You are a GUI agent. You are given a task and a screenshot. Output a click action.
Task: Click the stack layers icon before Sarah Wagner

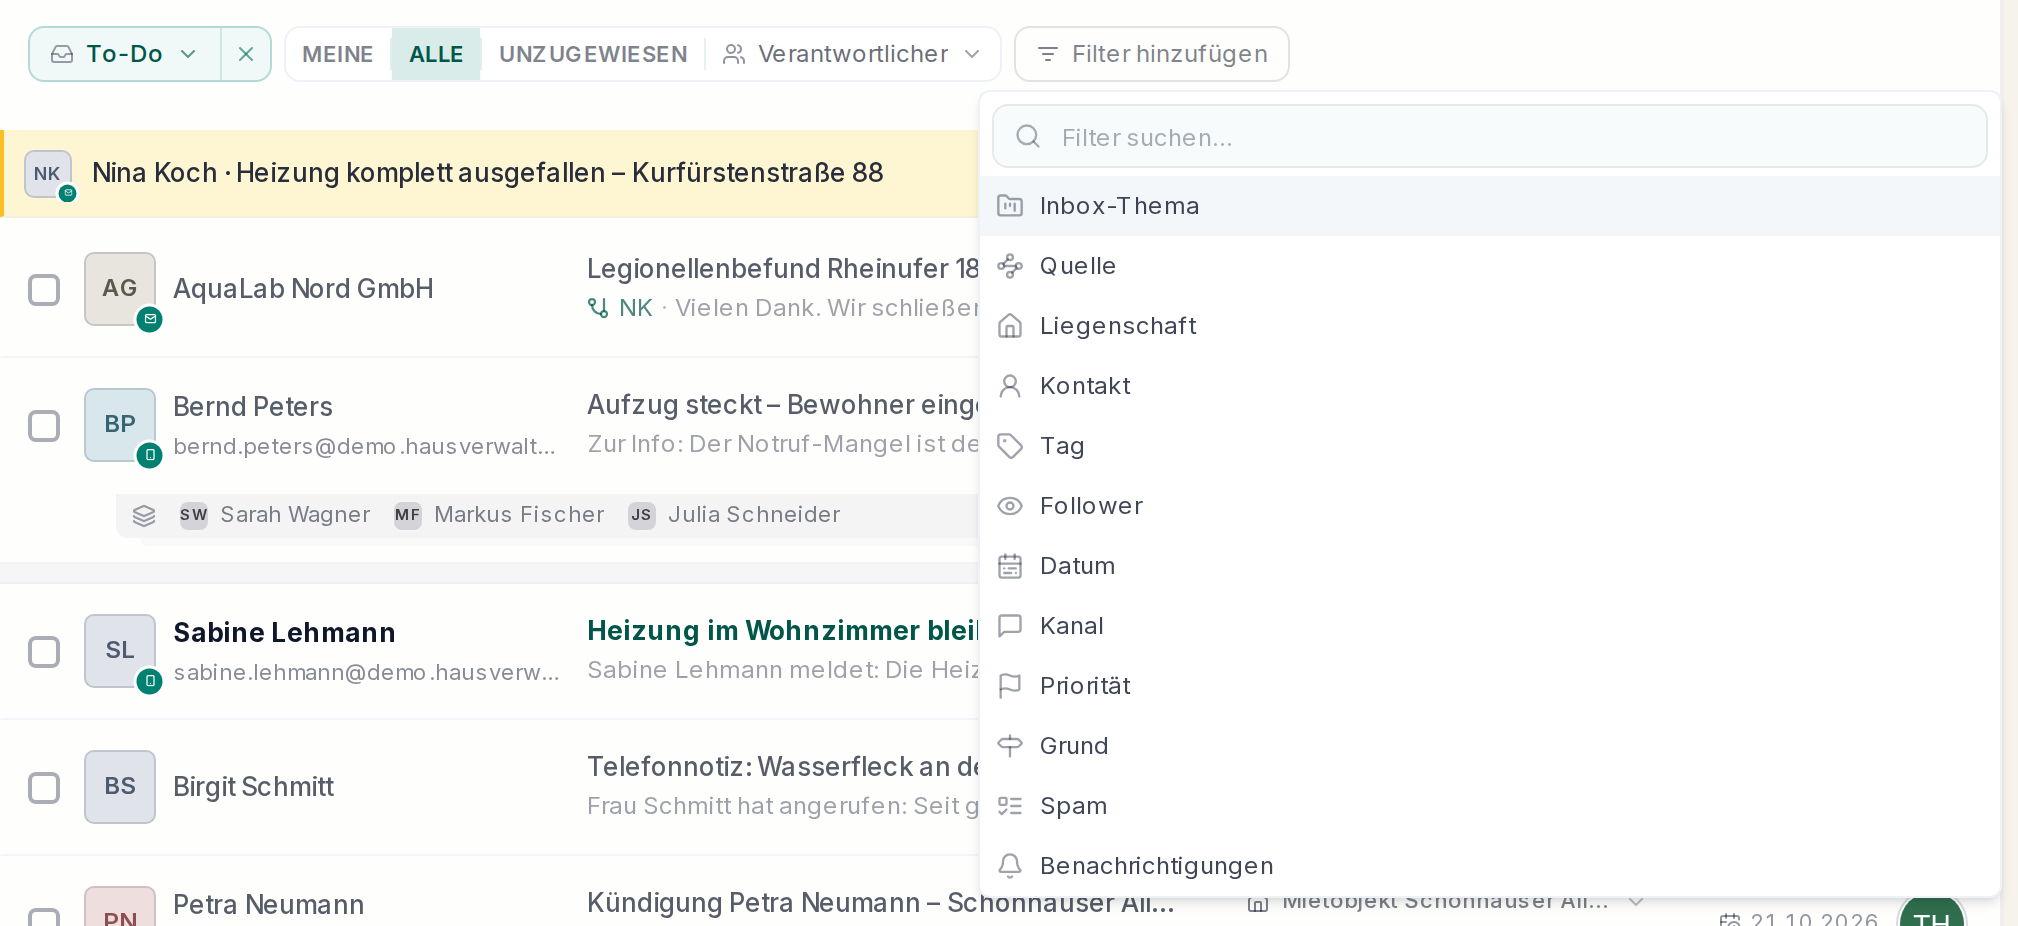point(144,515)
